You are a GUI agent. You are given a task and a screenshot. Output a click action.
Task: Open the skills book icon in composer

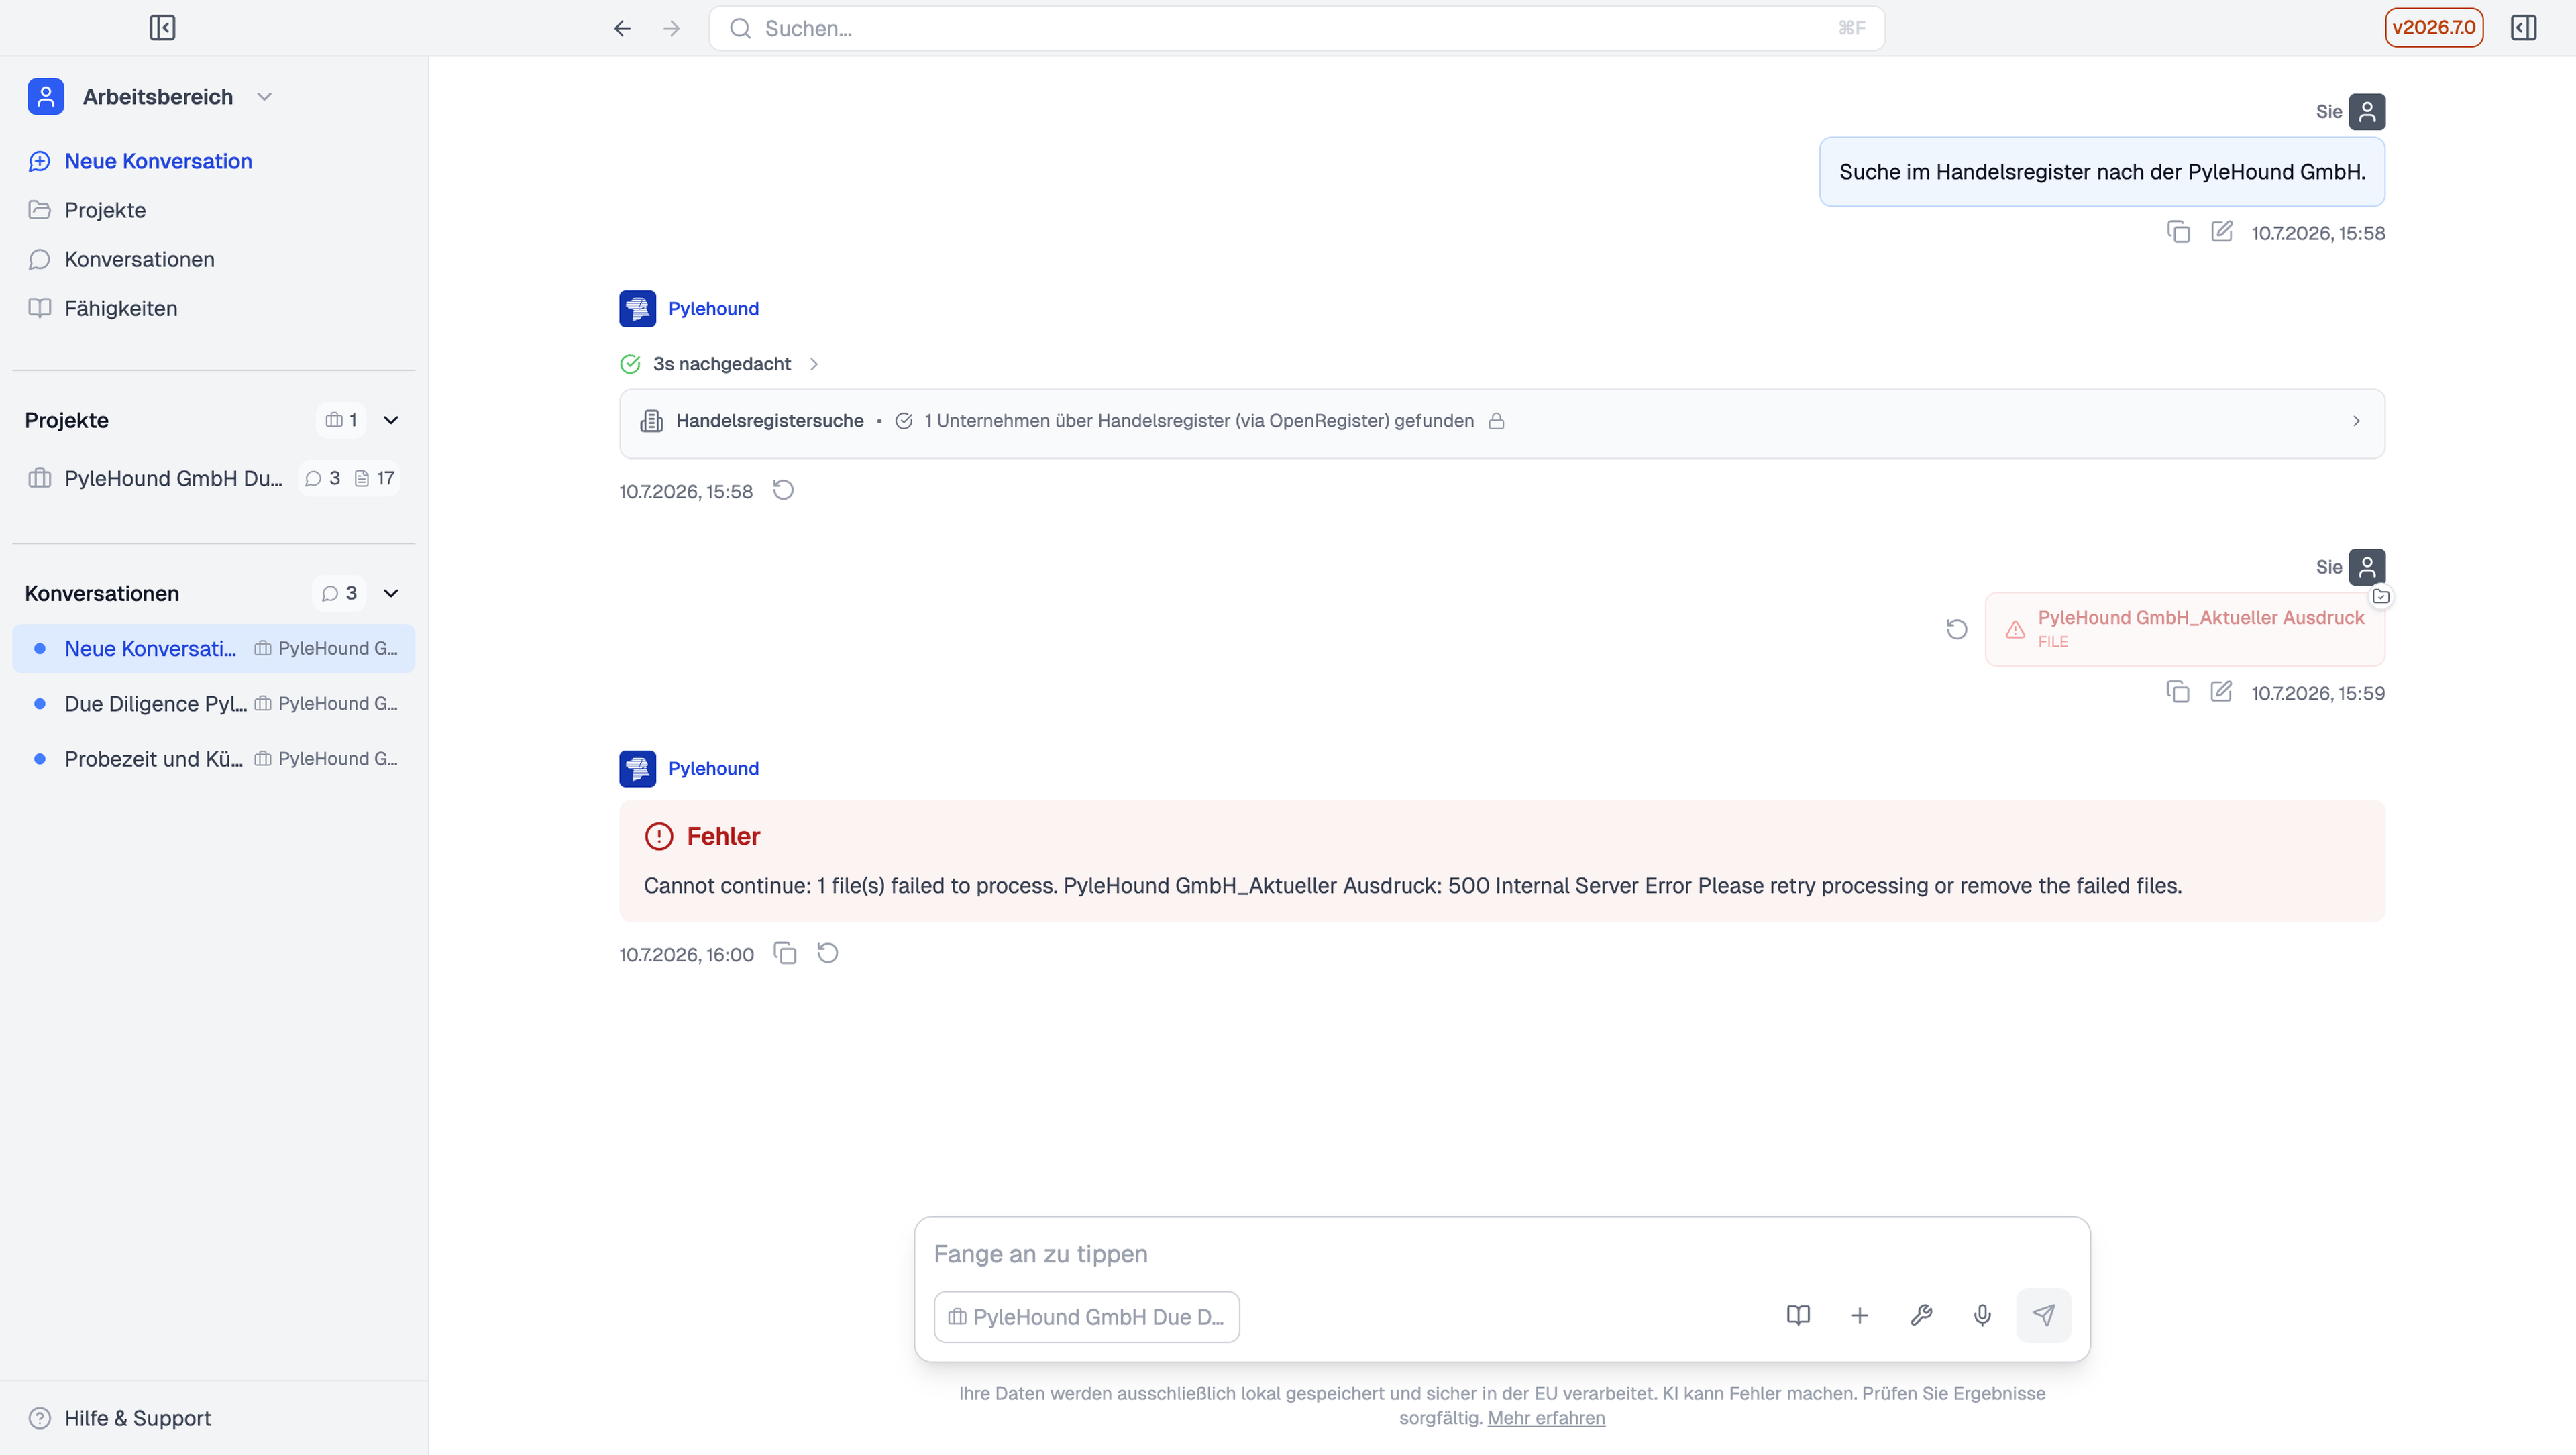point(1798,1315)
